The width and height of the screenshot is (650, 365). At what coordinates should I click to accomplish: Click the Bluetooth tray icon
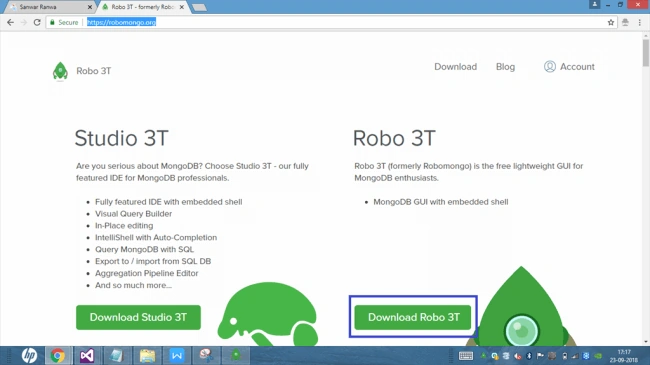(529, 356)
